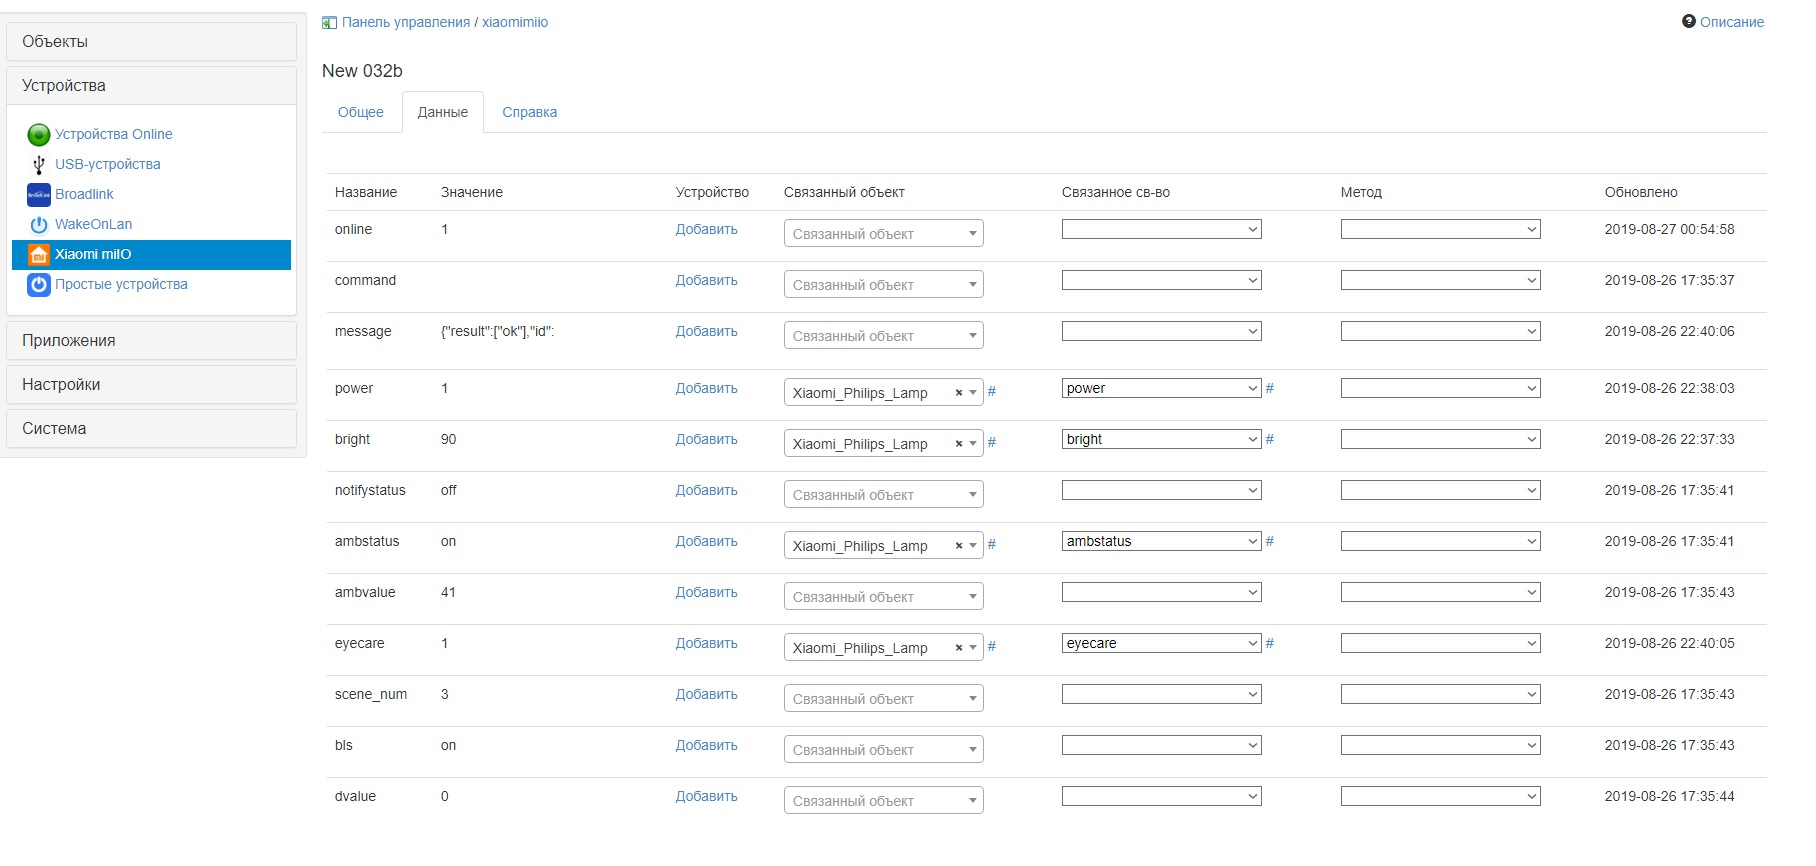The image size is (1816, 866).
Task: Click the control panel icon in breadcrumb
Action: (329, 23)
